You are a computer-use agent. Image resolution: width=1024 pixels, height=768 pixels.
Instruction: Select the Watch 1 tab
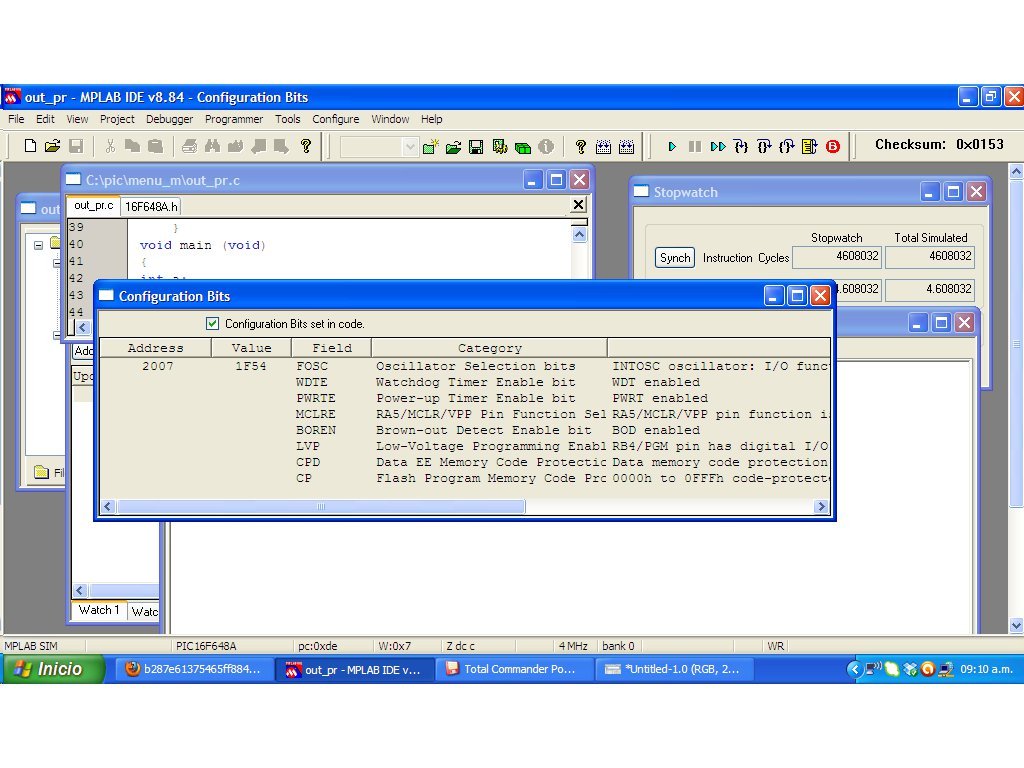(99, 610)
